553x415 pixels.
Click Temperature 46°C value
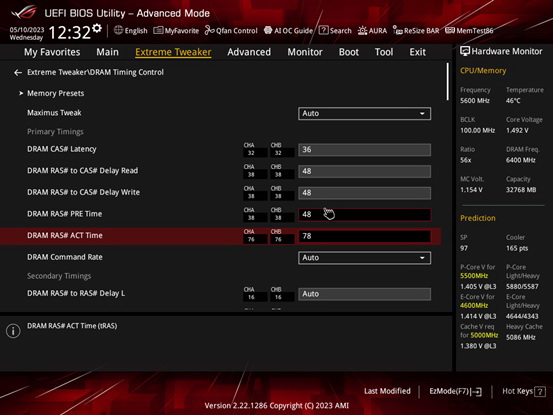point(513,101)
